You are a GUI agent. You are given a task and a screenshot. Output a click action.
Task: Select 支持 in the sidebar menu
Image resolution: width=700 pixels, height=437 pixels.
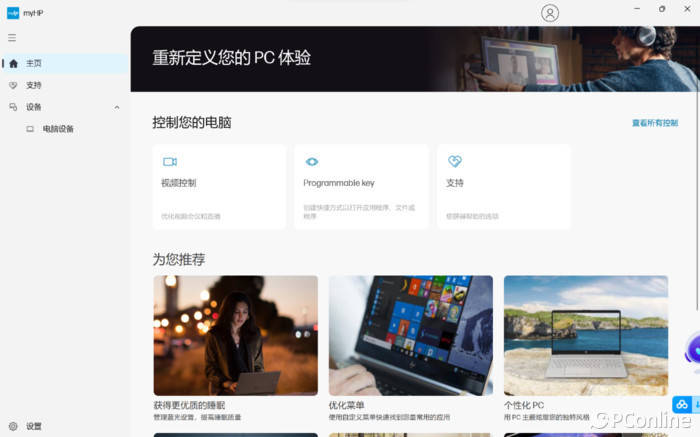pyautogui.click(x=34, y=85)
